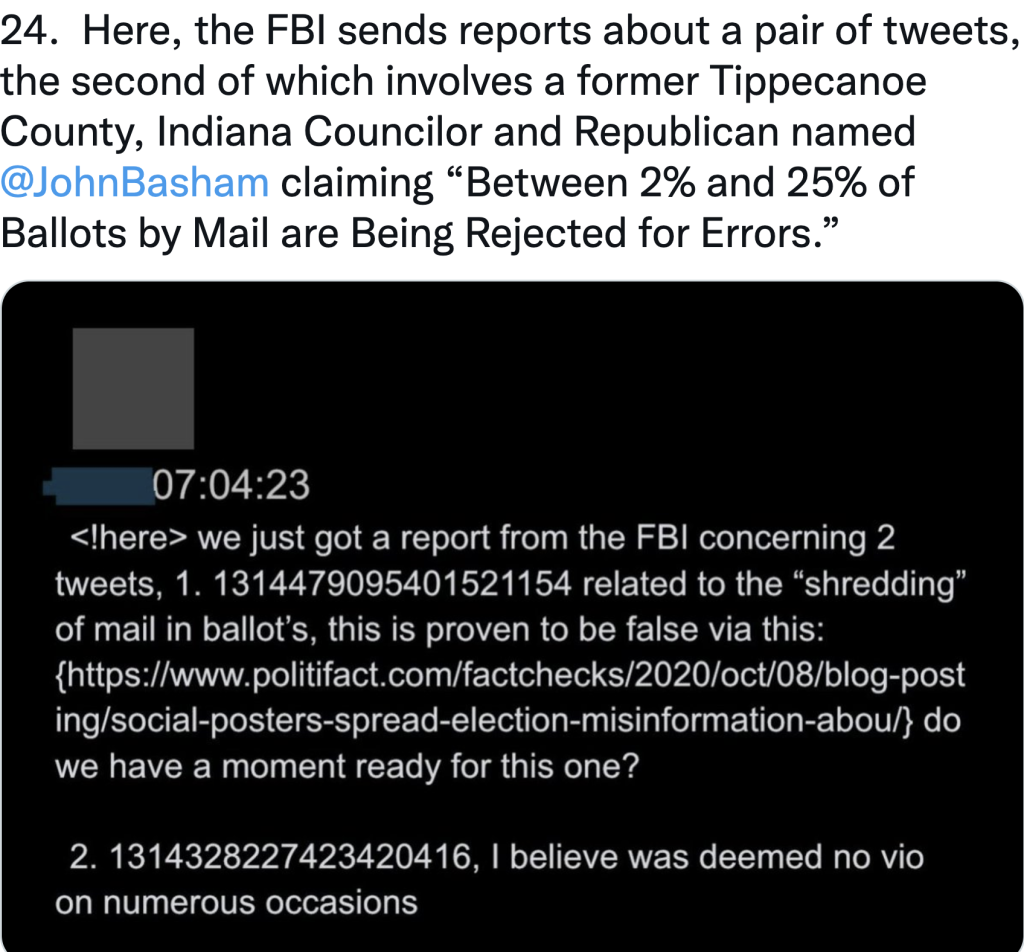Viewport: 1024px width, 952px height.
Task: Click "Indiana Councilor and Republican named" text
Action: coord(536,132)
